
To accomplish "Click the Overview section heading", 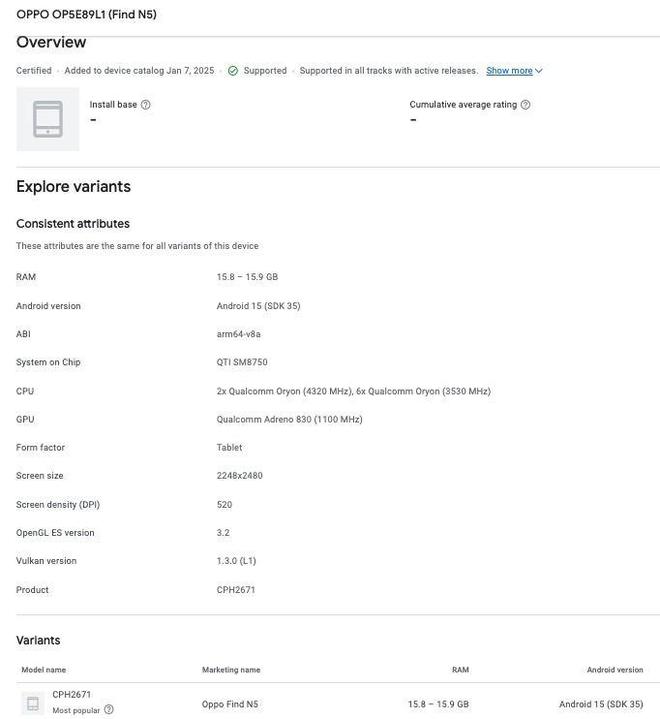I will click(51, 43).
